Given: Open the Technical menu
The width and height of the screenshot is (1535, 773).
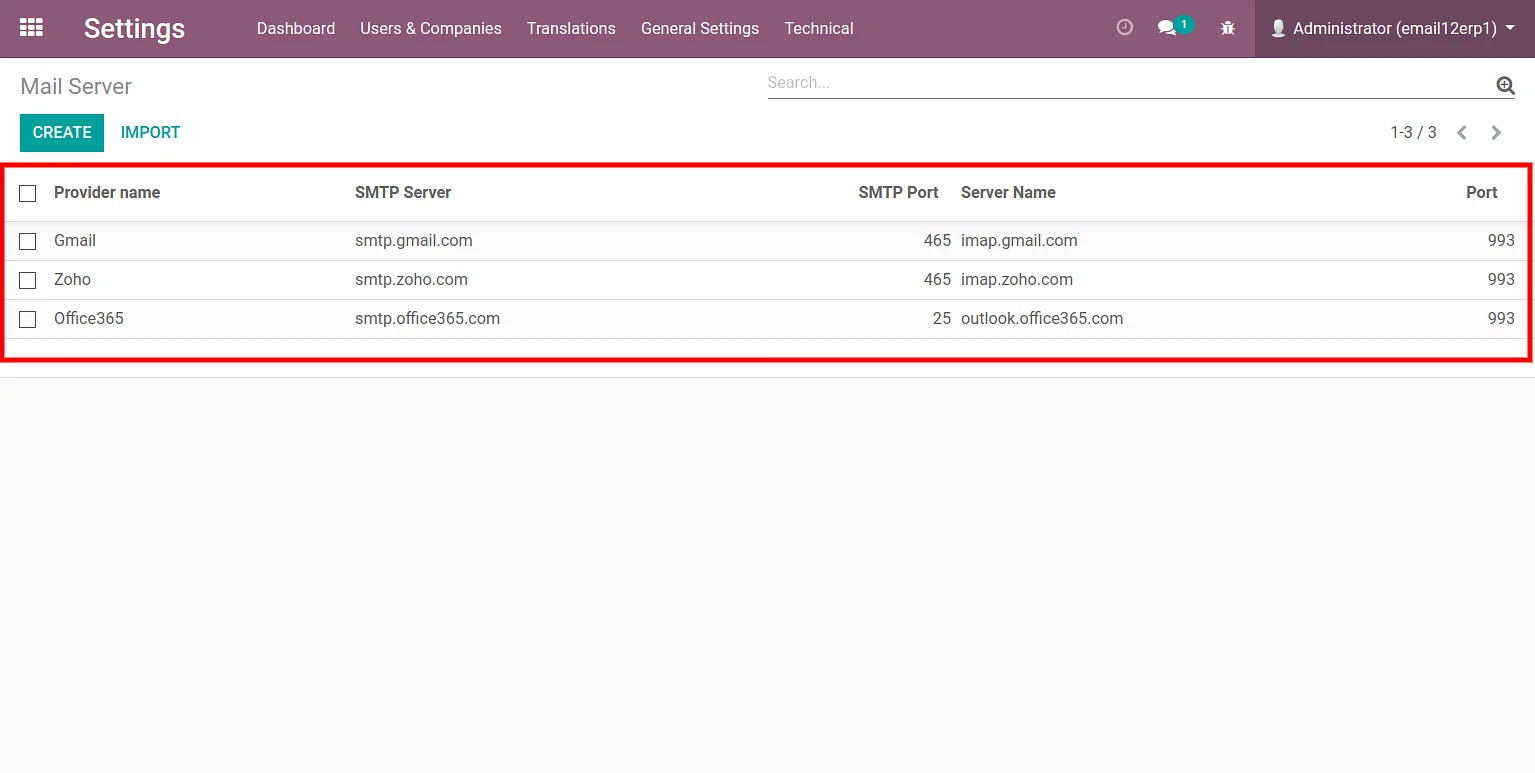Looking at the screenshot, I should tap(818, 28).
